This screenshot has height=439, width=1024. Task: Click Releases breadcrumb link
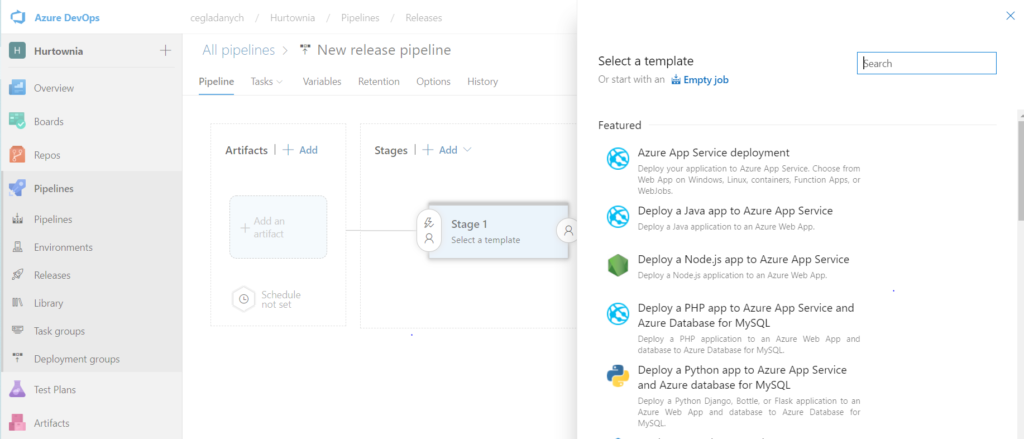pos(424,18)
